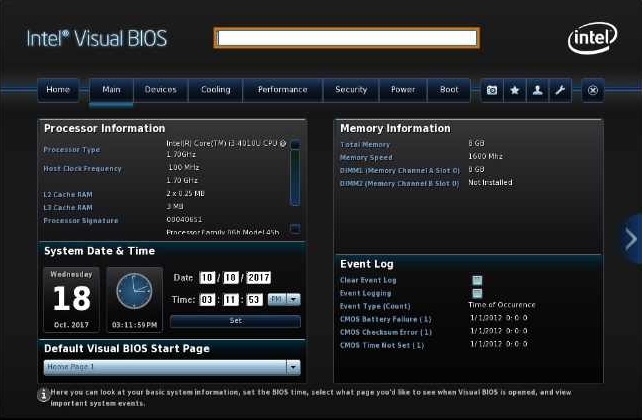Click the user profile icon
Screen dimensions: 642x420
[x=538, y=90]
